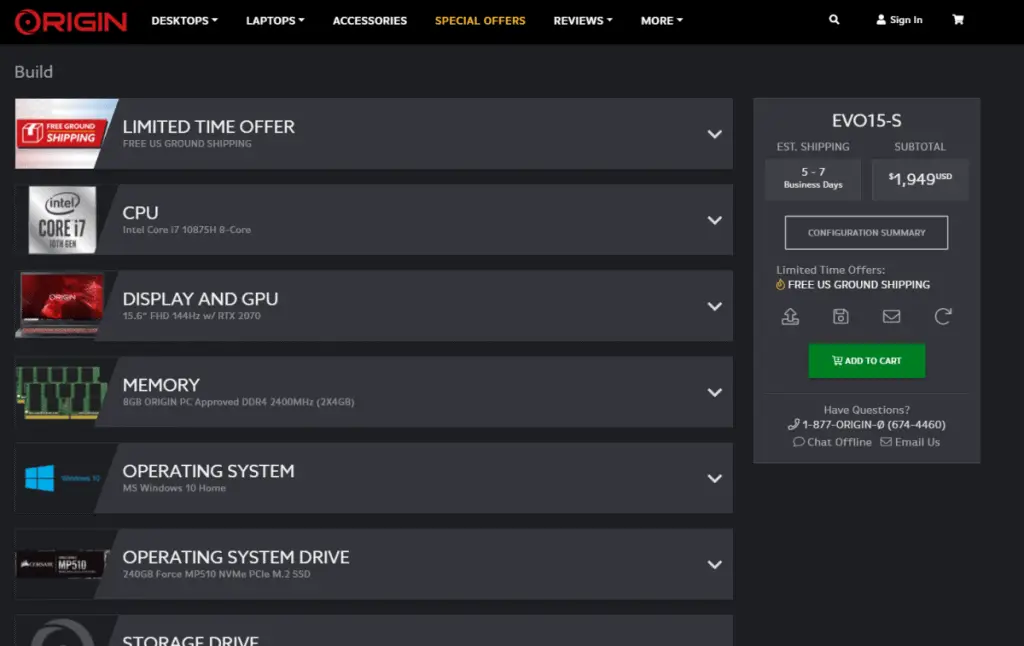Click the Intel Core i7 10875H 8-Core text
This screenshot has width=1024, height=646.
click(187, 230)
